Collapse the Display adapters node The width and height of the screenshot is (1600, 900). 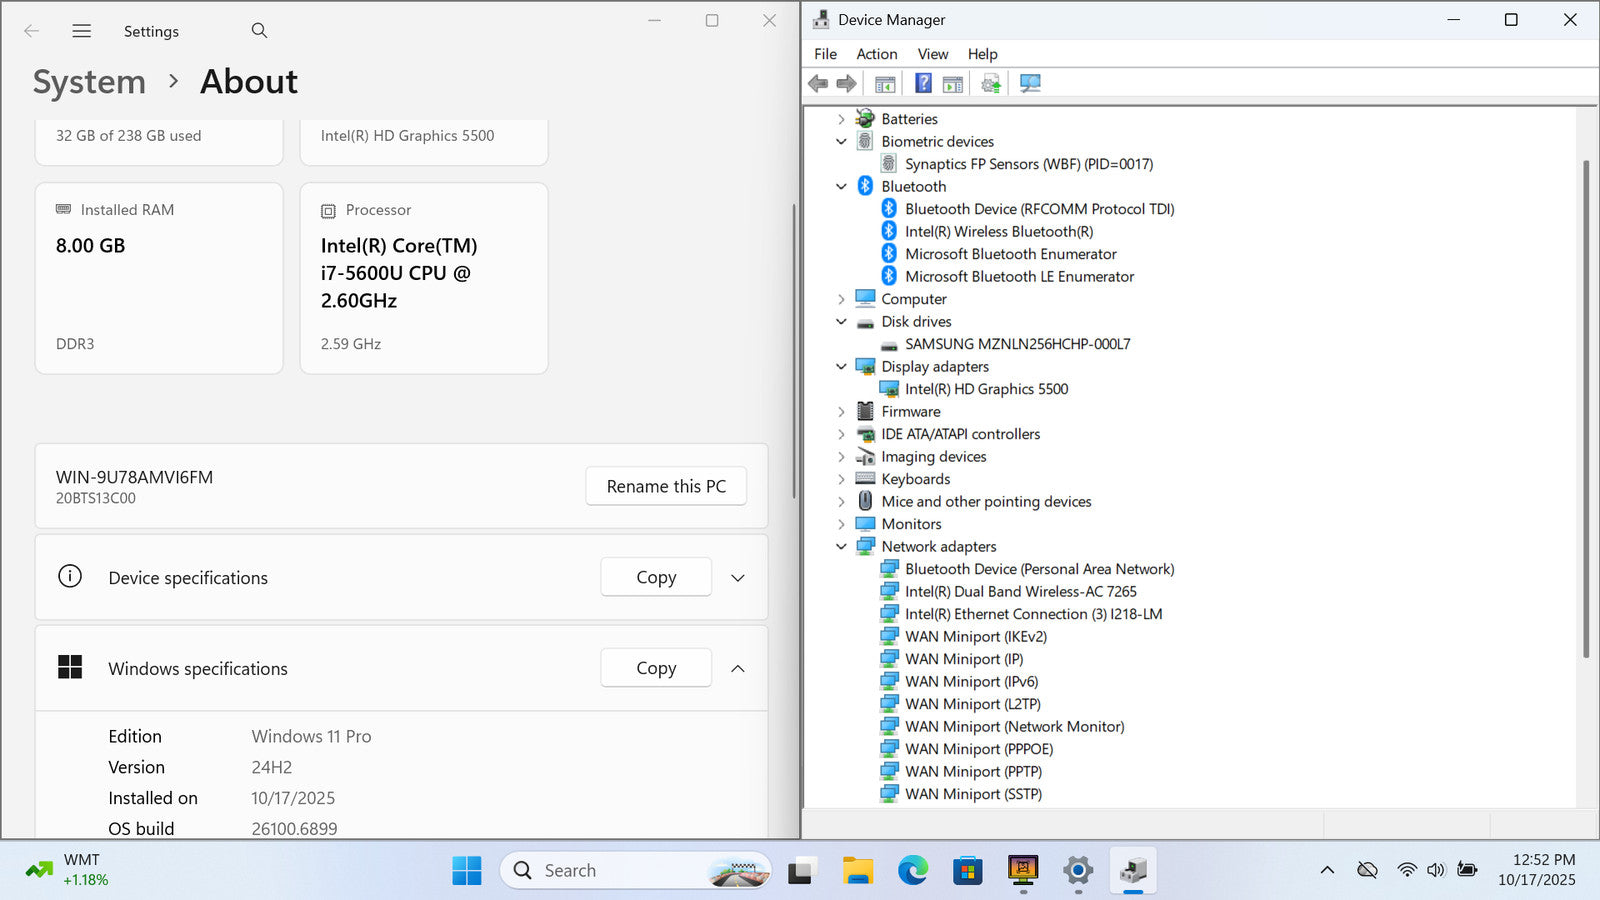tap(841, 366)
